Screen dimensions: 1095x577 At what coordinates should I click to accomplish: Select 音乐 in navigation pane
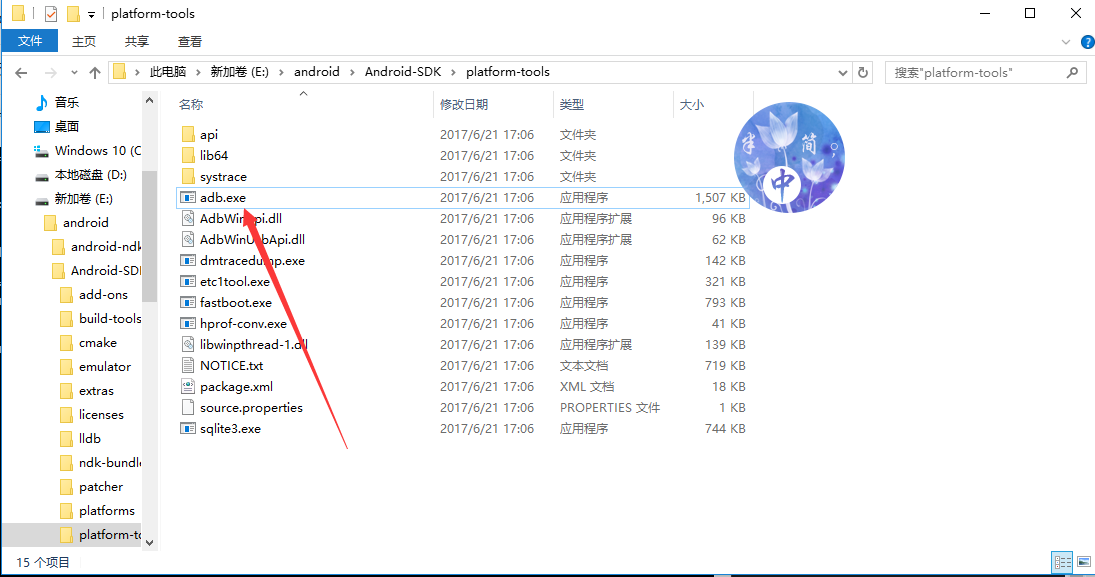[x=67, y=103]
